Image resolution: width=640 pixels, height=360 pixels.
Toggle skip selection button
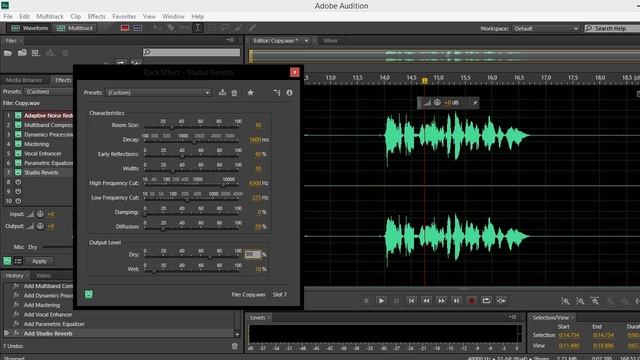pyautogui.click(x=501, y=300)
